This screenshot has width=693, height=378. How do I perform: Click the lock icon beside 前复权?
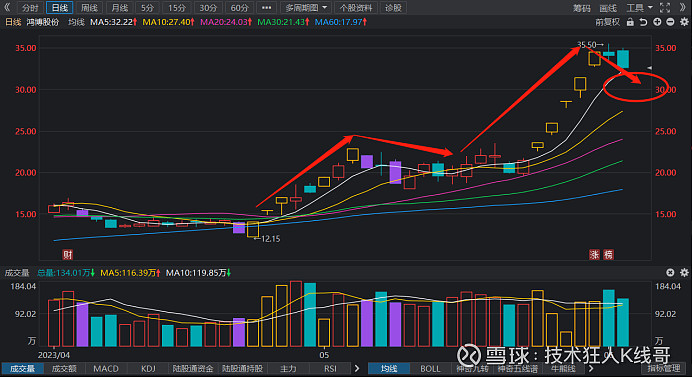pyautogui.click(x=630, y=22)
